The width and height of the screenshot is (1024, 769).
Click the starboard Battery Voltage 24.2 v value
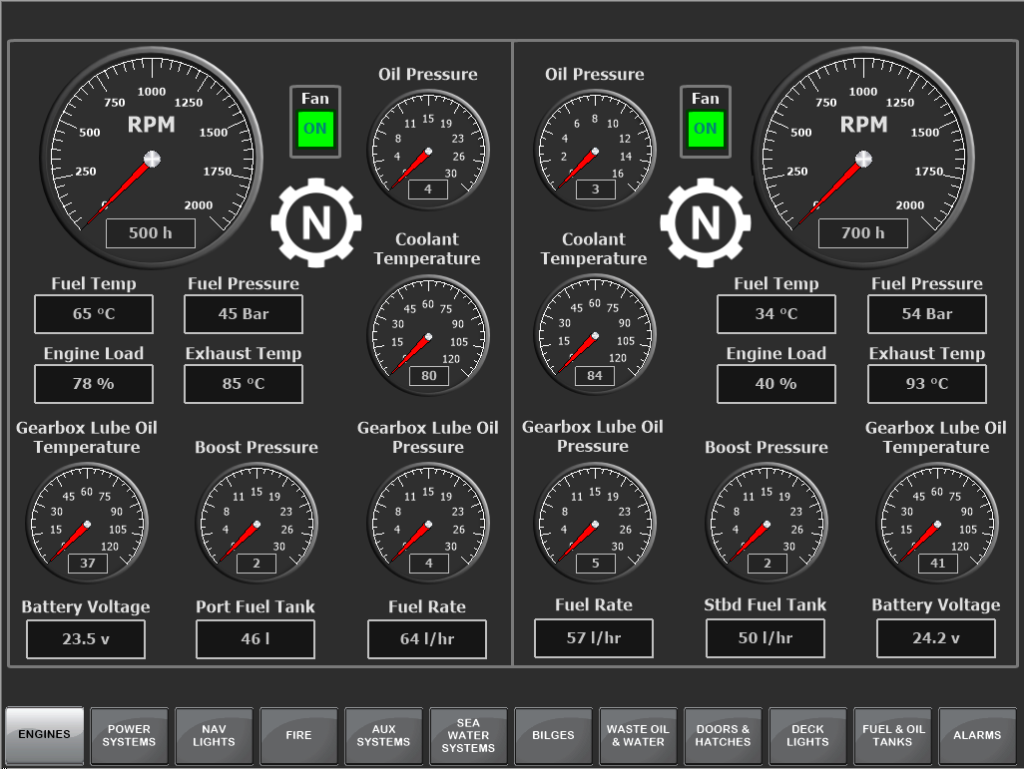(936, 638)
